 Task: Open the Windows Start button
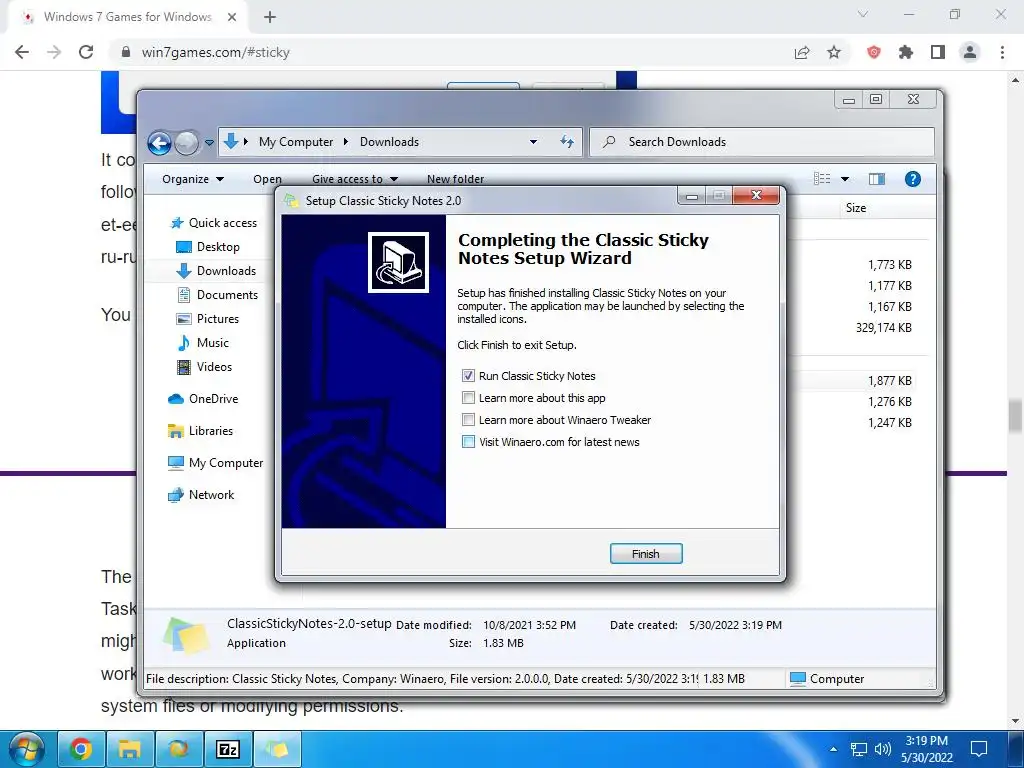tap(27, 749)
